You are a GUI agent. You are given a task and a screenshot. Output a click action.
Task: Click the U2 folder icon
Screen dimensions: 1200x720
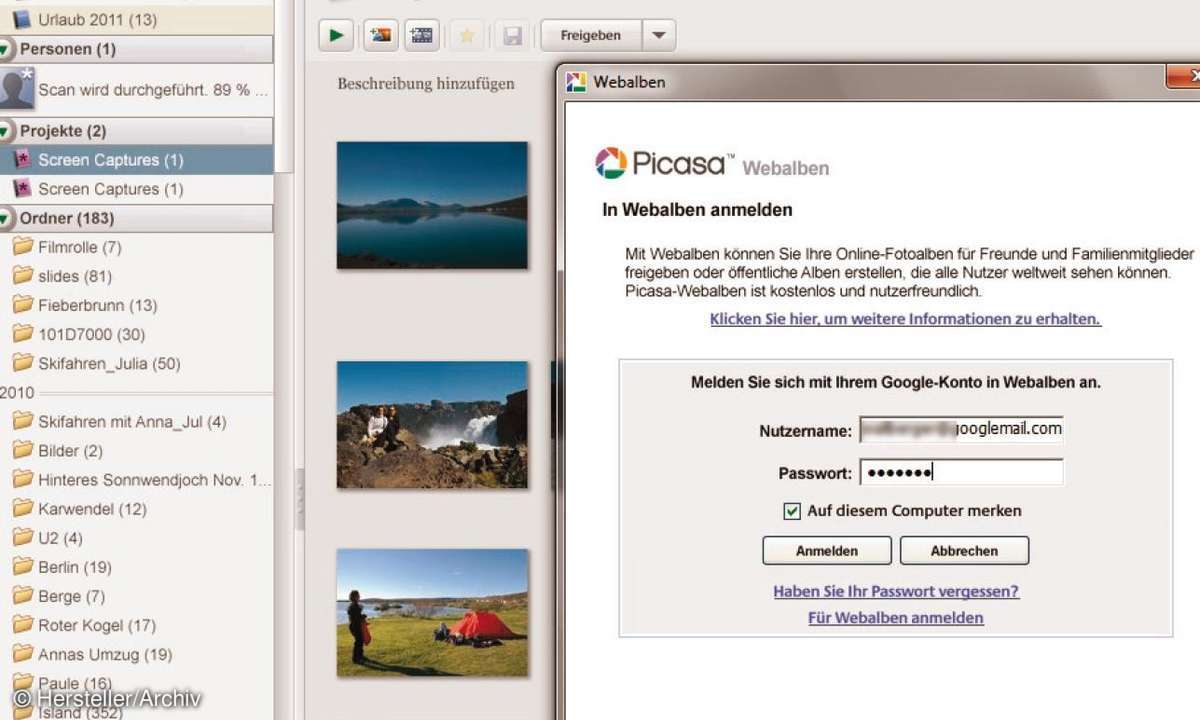point(22,538)
